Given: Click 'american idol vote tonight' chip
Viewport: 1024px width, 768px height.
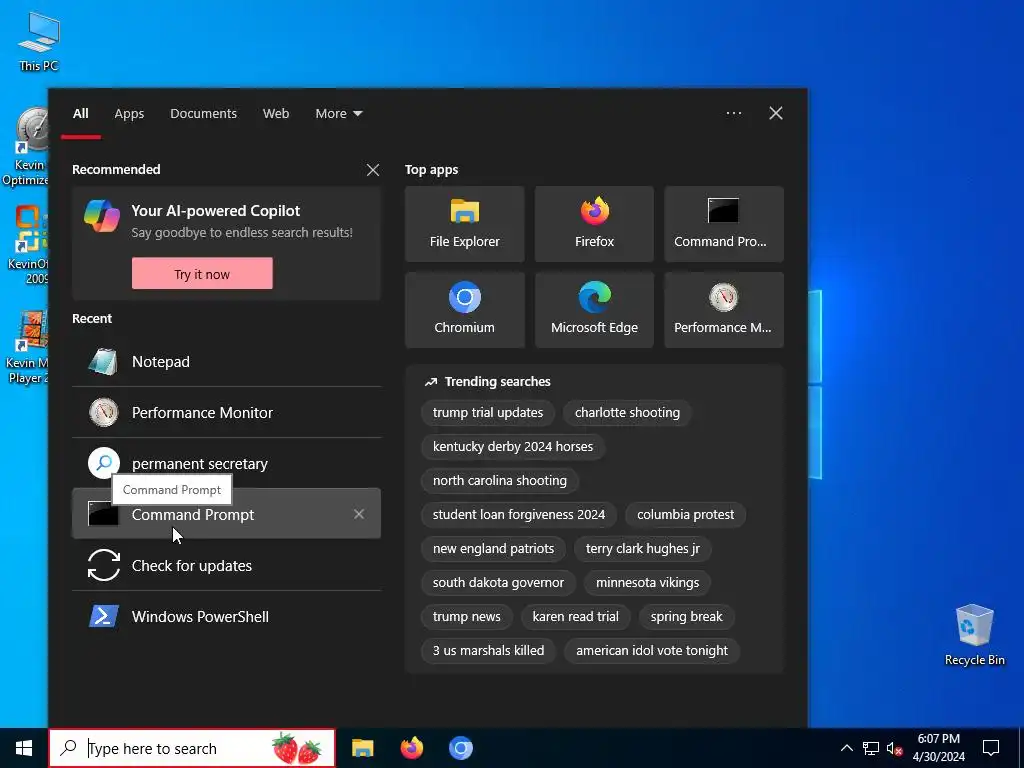Looking at the screenshot, I should click(652, 650).
